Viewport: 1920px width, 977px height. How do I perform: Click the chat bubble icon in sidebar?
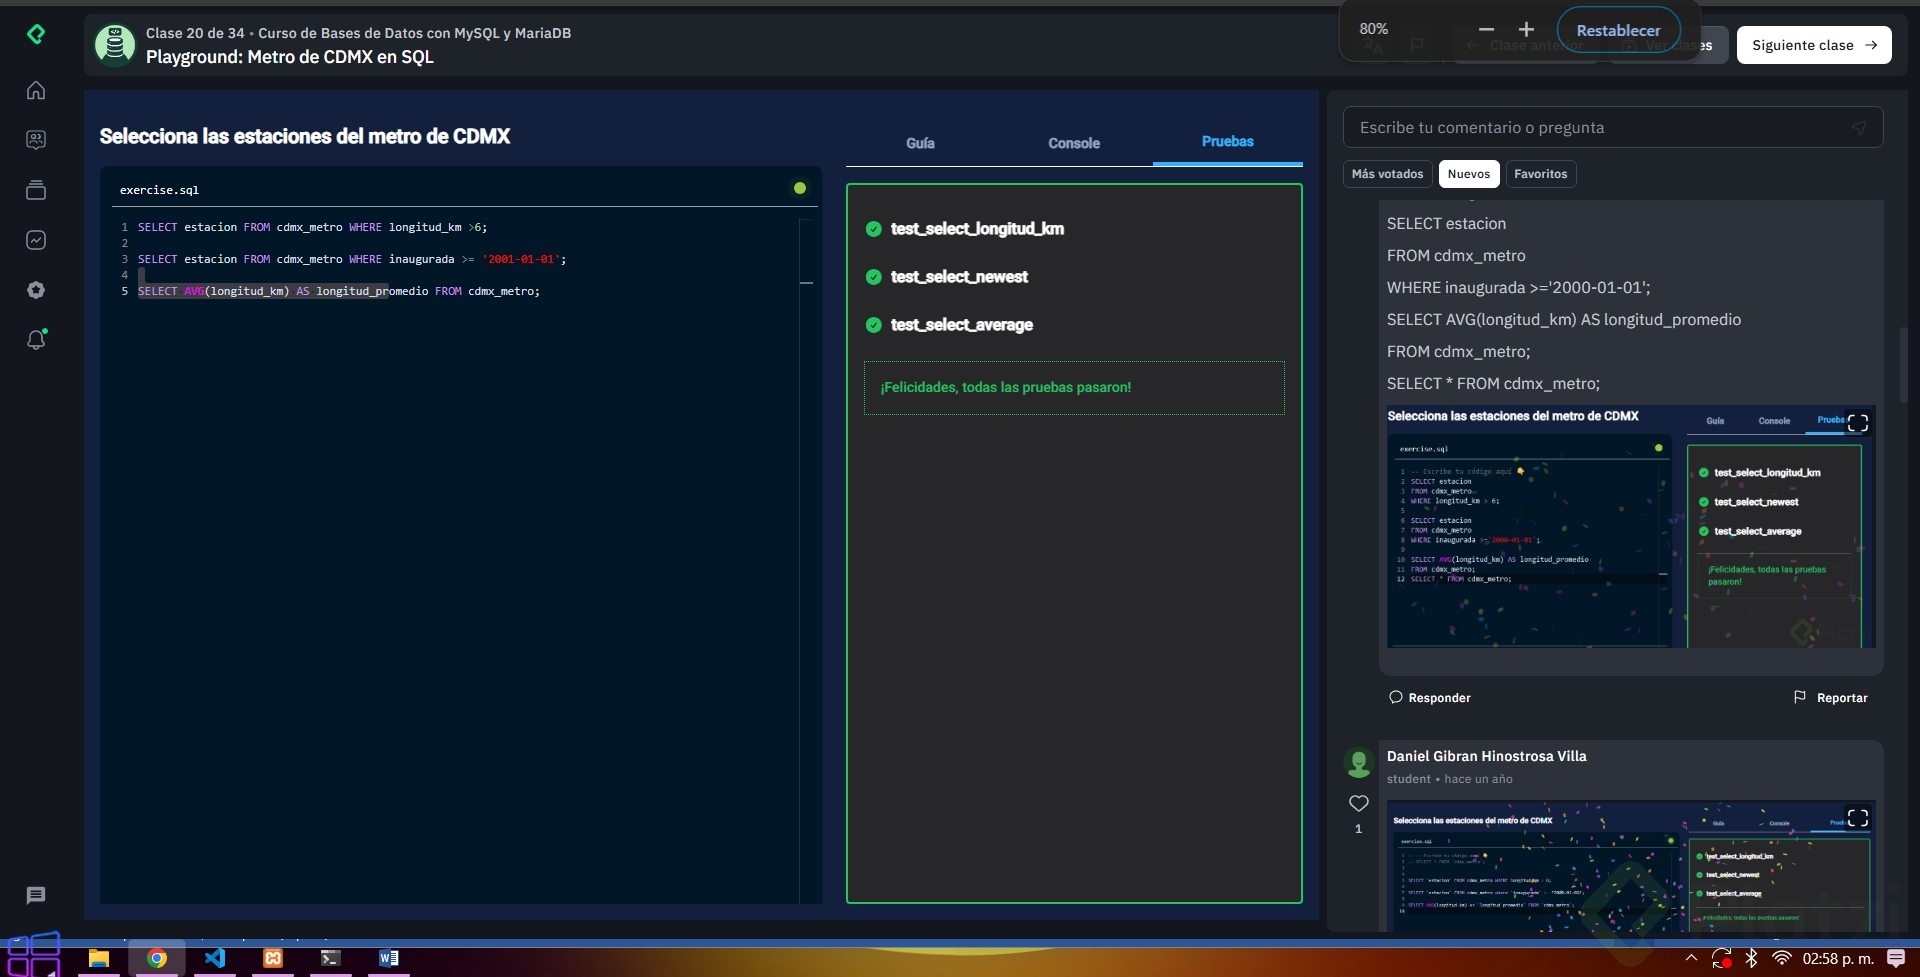tap(36, 895)
